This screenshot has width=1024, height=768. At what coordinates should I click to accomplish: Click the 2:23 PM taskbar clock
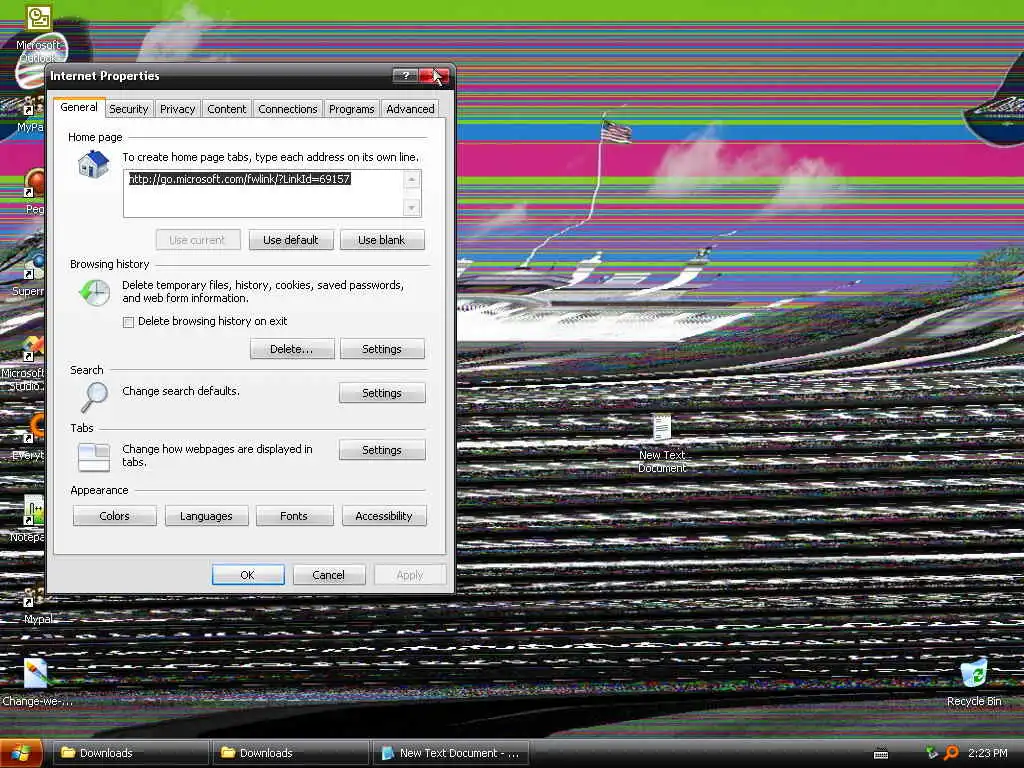[987, 753]
